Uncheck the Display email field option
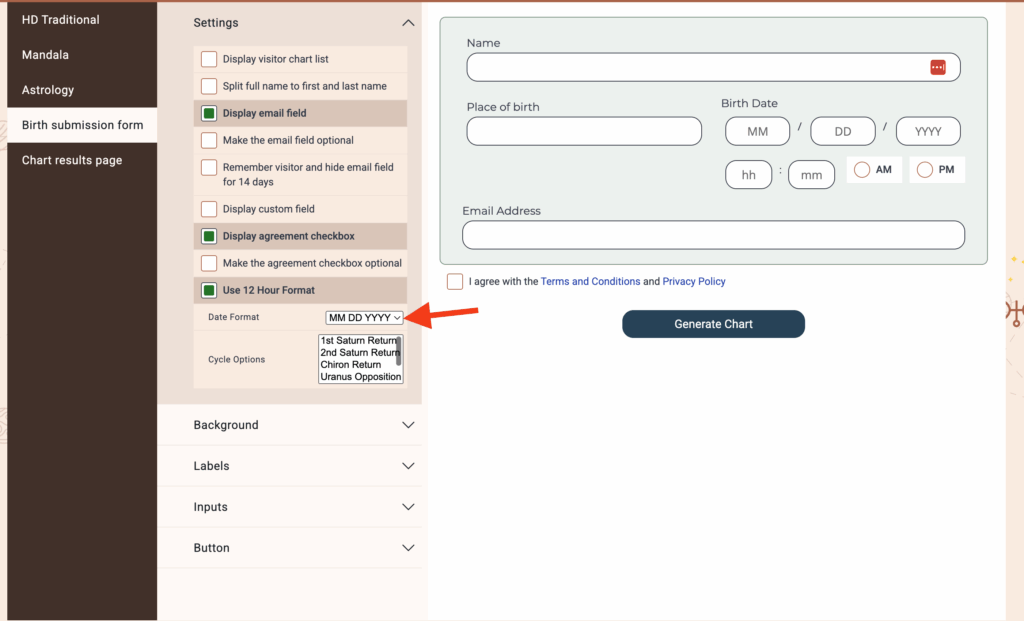Viewport: 1024px width, 621px height. pyautogui.click(x=209, y=113)
